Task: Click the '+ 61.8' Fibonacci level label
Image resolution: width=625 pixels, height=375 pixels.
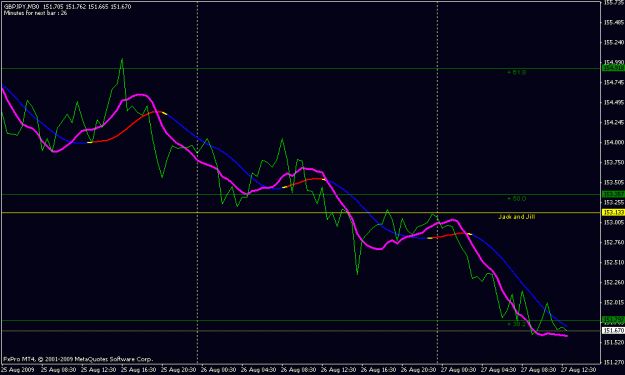Action: [517, 73]
